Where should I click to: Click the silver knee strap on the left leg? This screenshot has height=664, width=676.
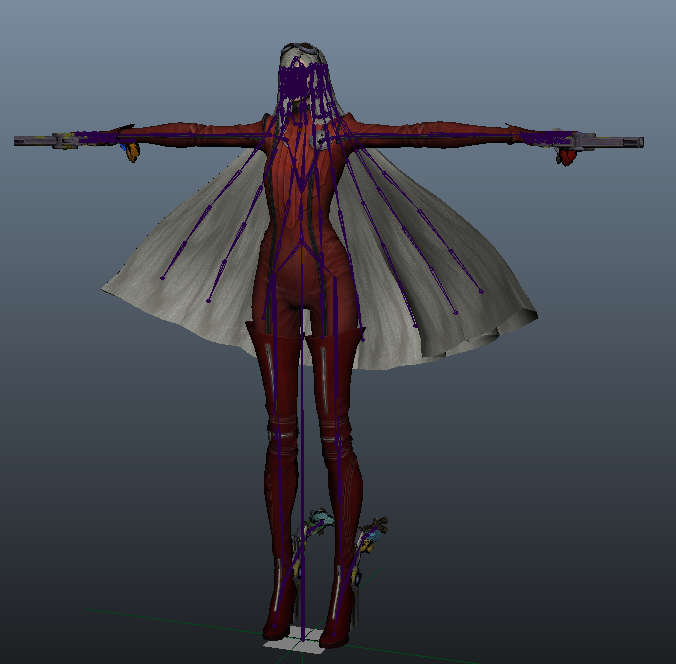pos(281,433)
